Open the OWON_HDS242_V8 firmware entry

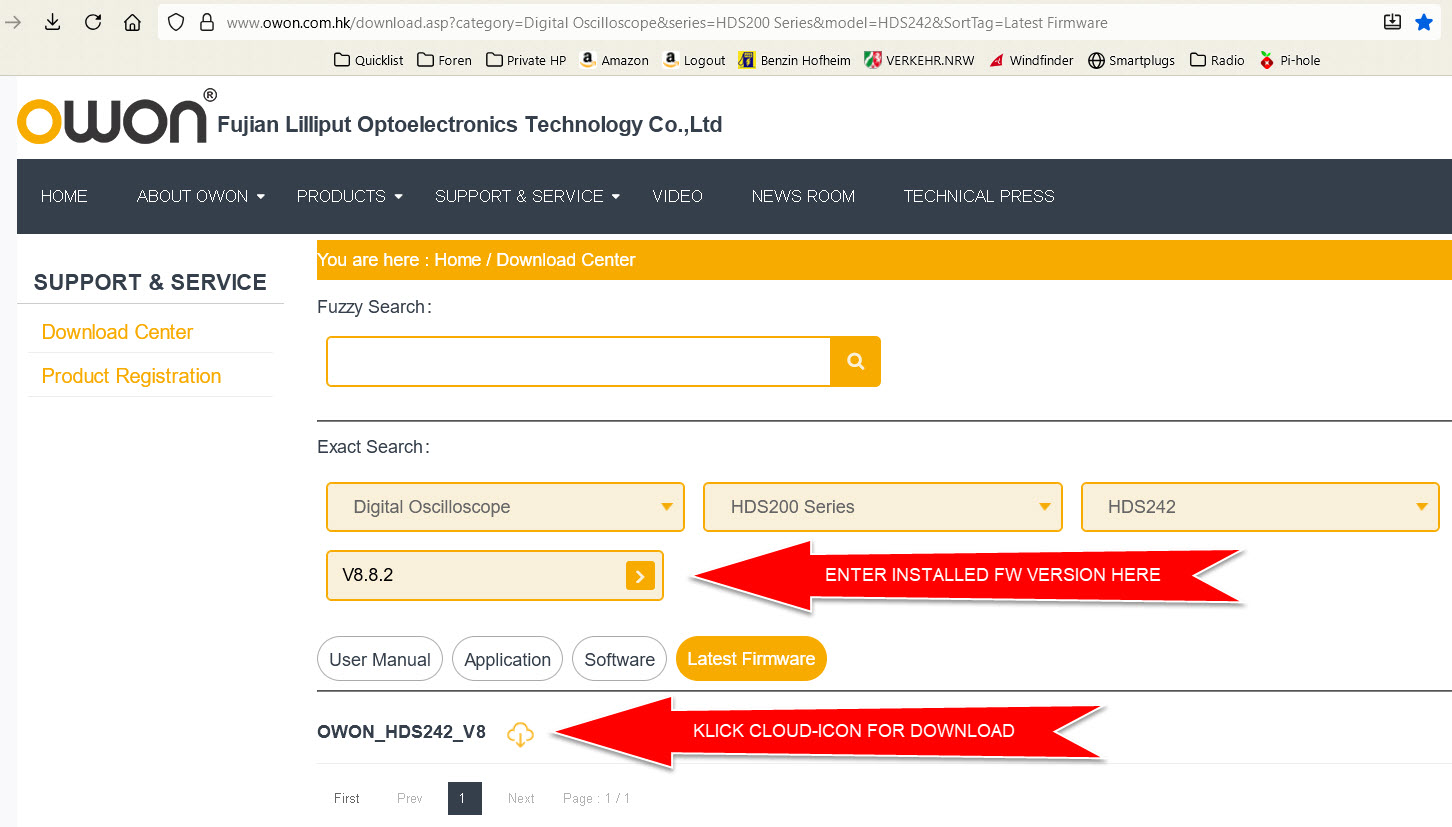click(401, 732)
